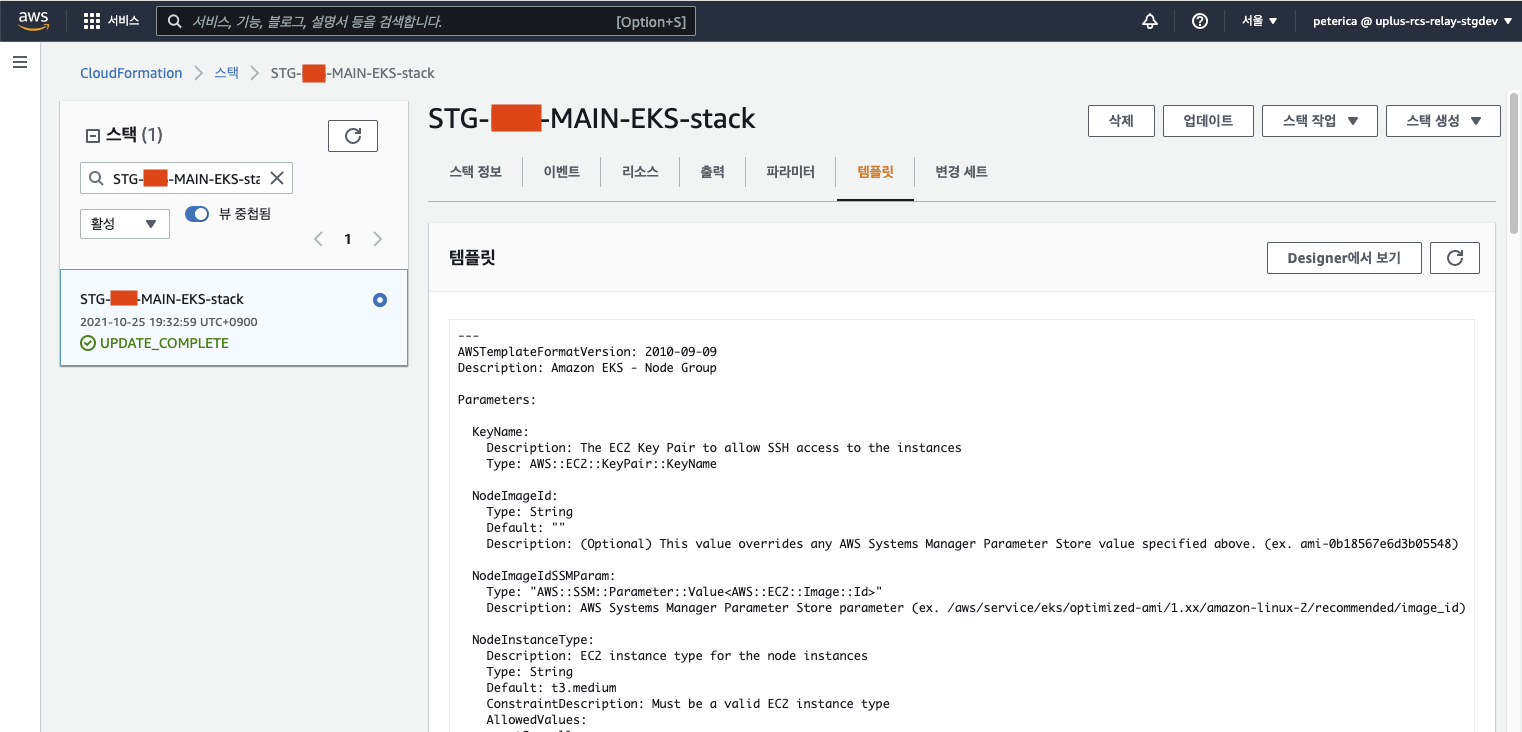Click the ConstraintDescription template line
1522x732 pixels.
click(688, 704)
